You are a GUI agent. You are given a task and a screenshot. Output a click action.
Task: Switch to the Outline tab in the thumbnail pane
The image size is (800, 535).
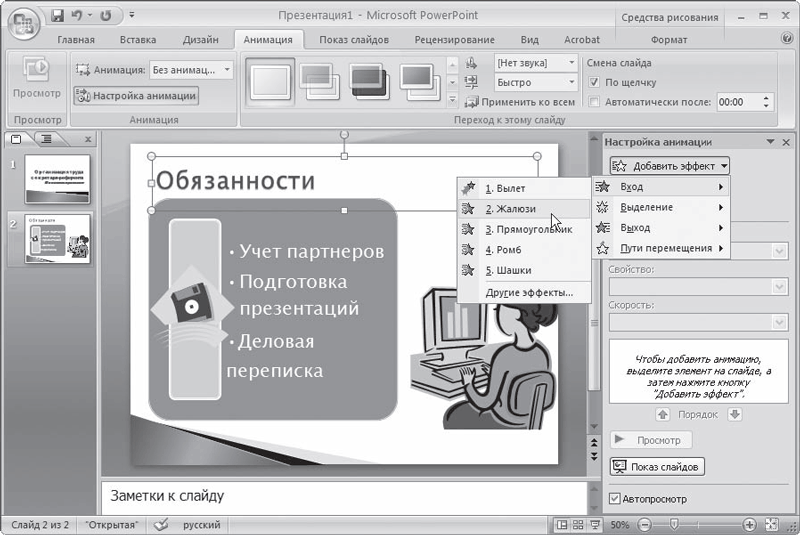coord(47,139)
